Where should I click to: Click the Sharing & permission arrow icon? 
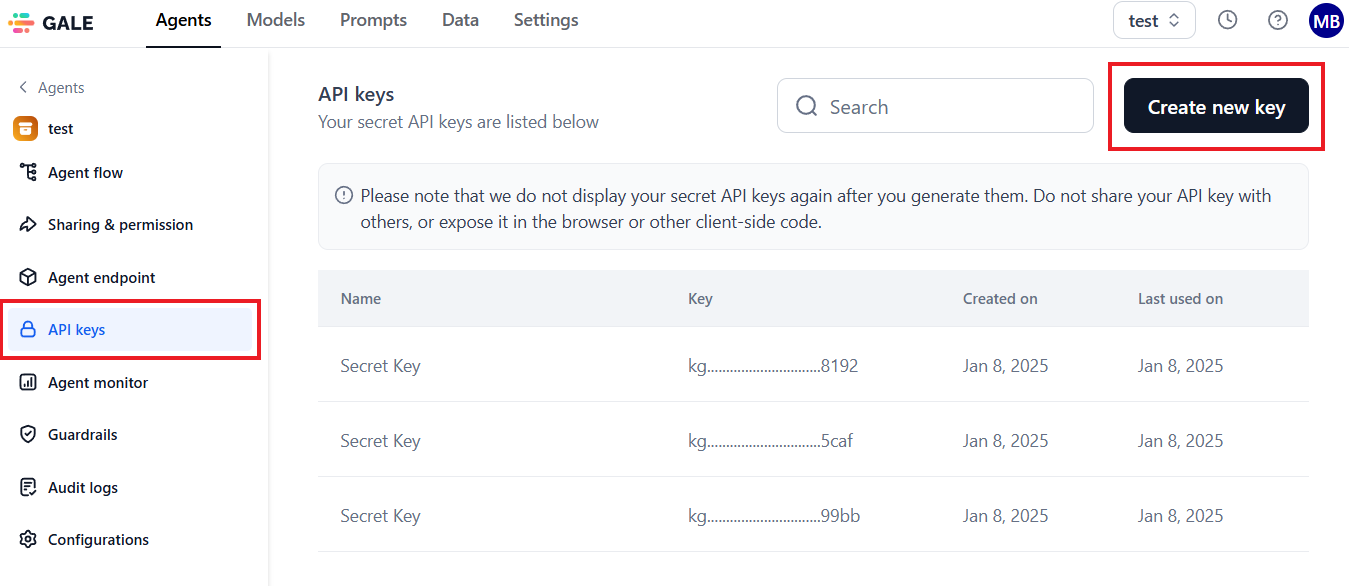coord(29,224)
